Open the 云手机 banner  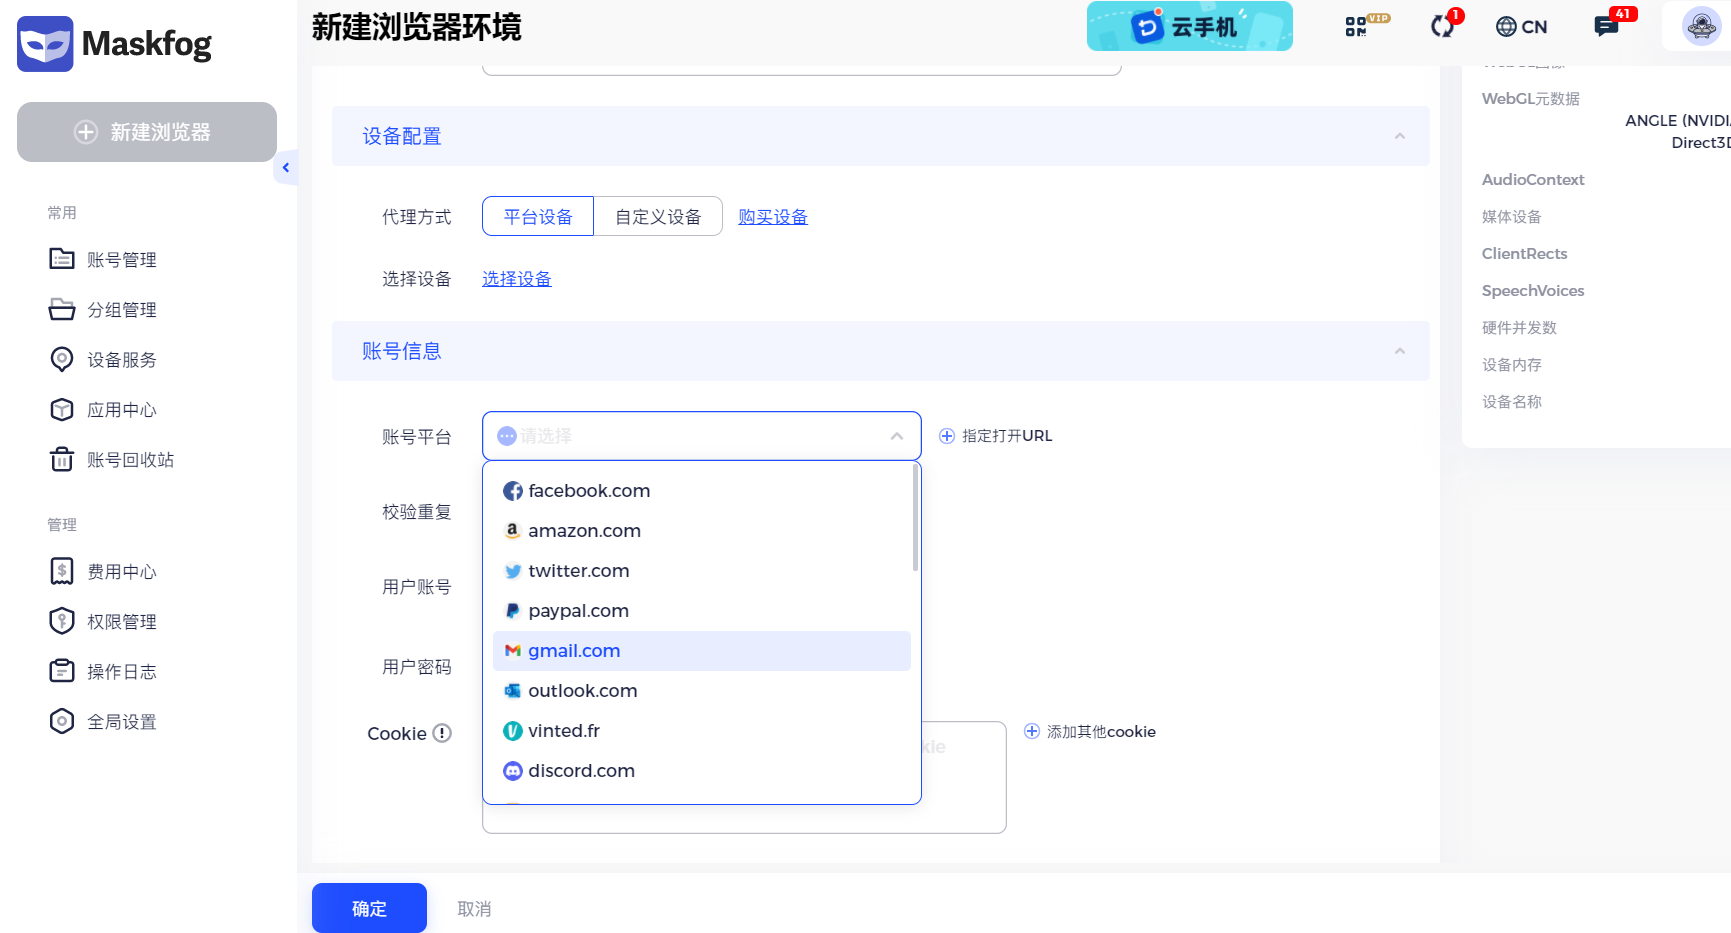1190,26
